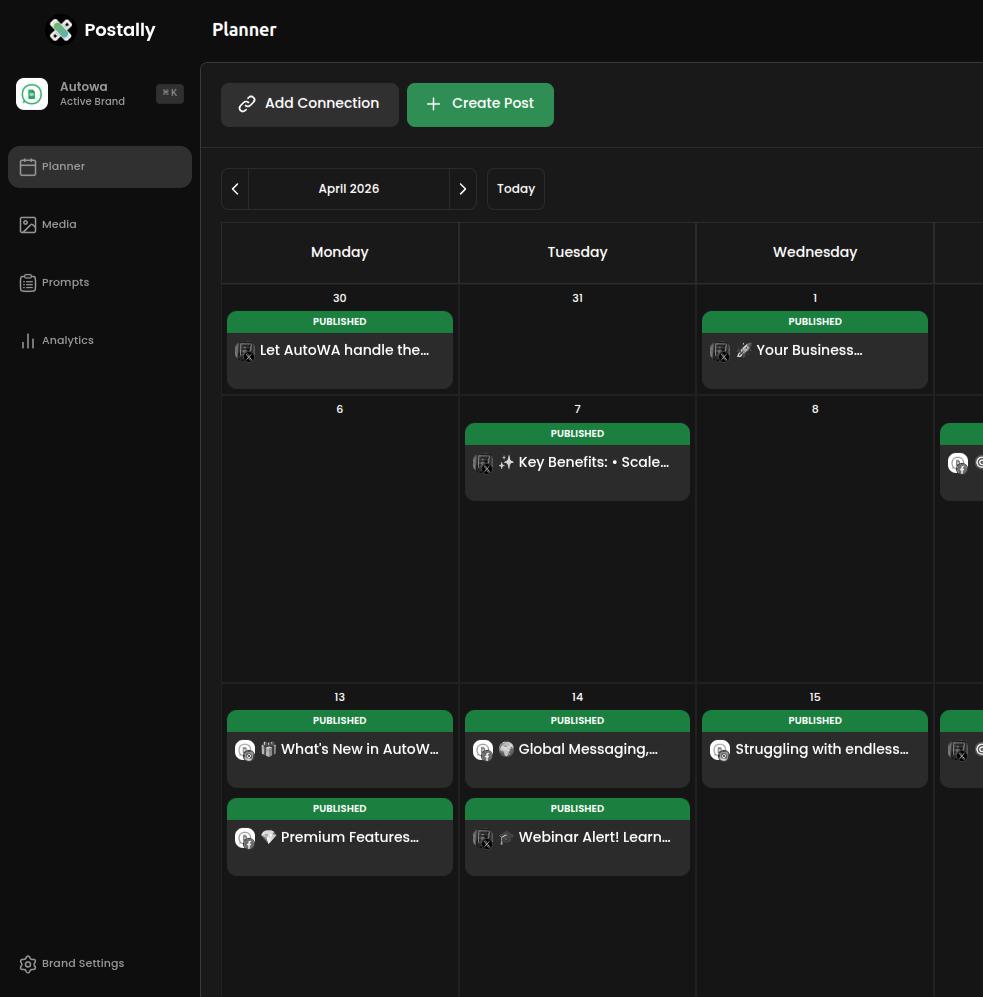
Task: Click the PUBLISHED banner on day 15 post
Action: click(x=815, y=721)
